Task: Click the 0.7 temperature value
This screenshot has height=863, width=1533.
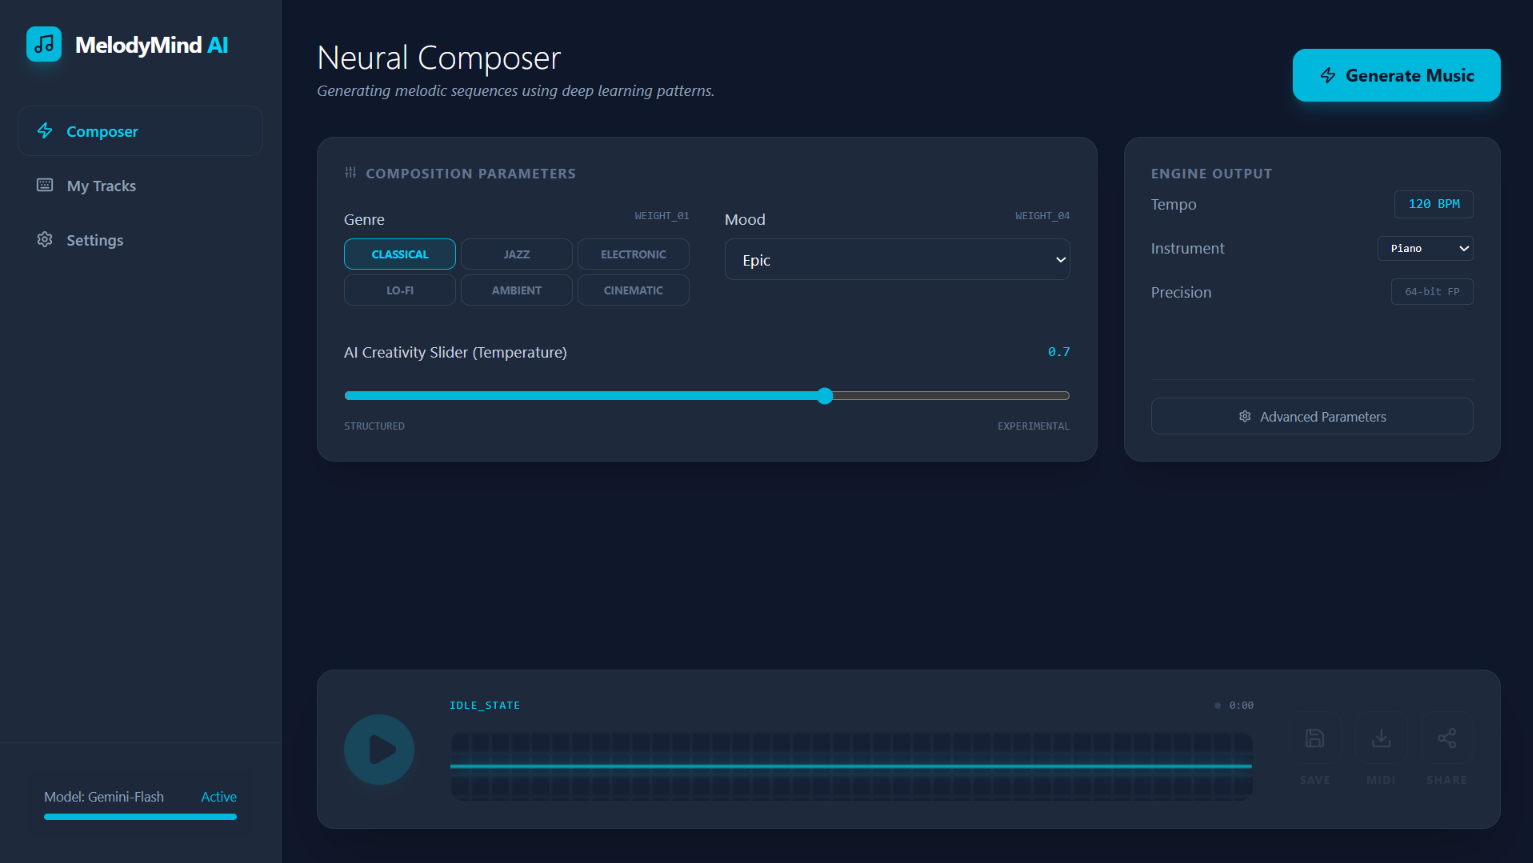Action: point(1059,352)
